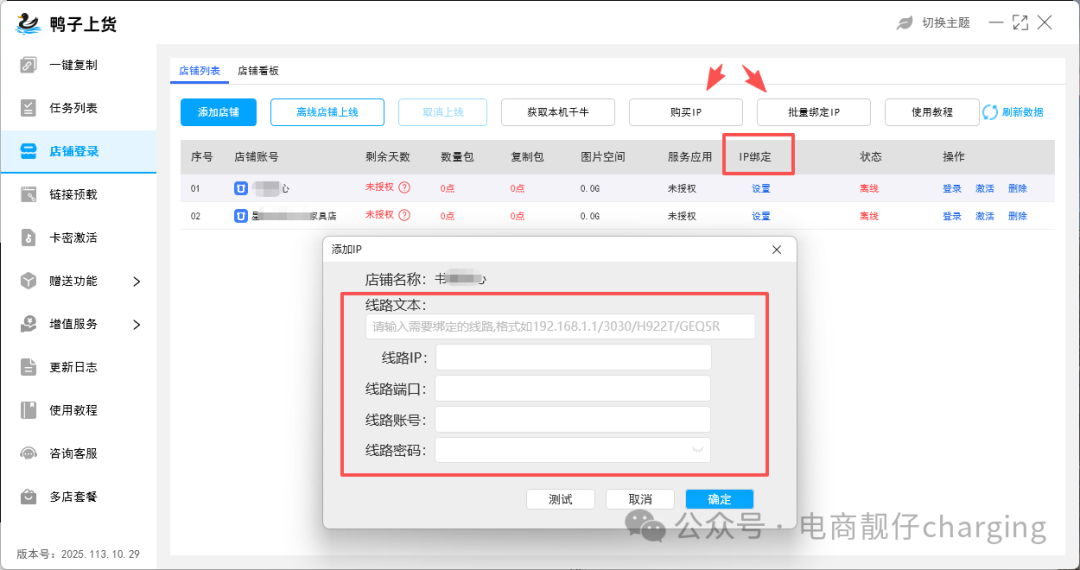Click the 更新日志 document icon
Screen dimensions: 1080x570
pyautogui.click(x=28, y=367)
